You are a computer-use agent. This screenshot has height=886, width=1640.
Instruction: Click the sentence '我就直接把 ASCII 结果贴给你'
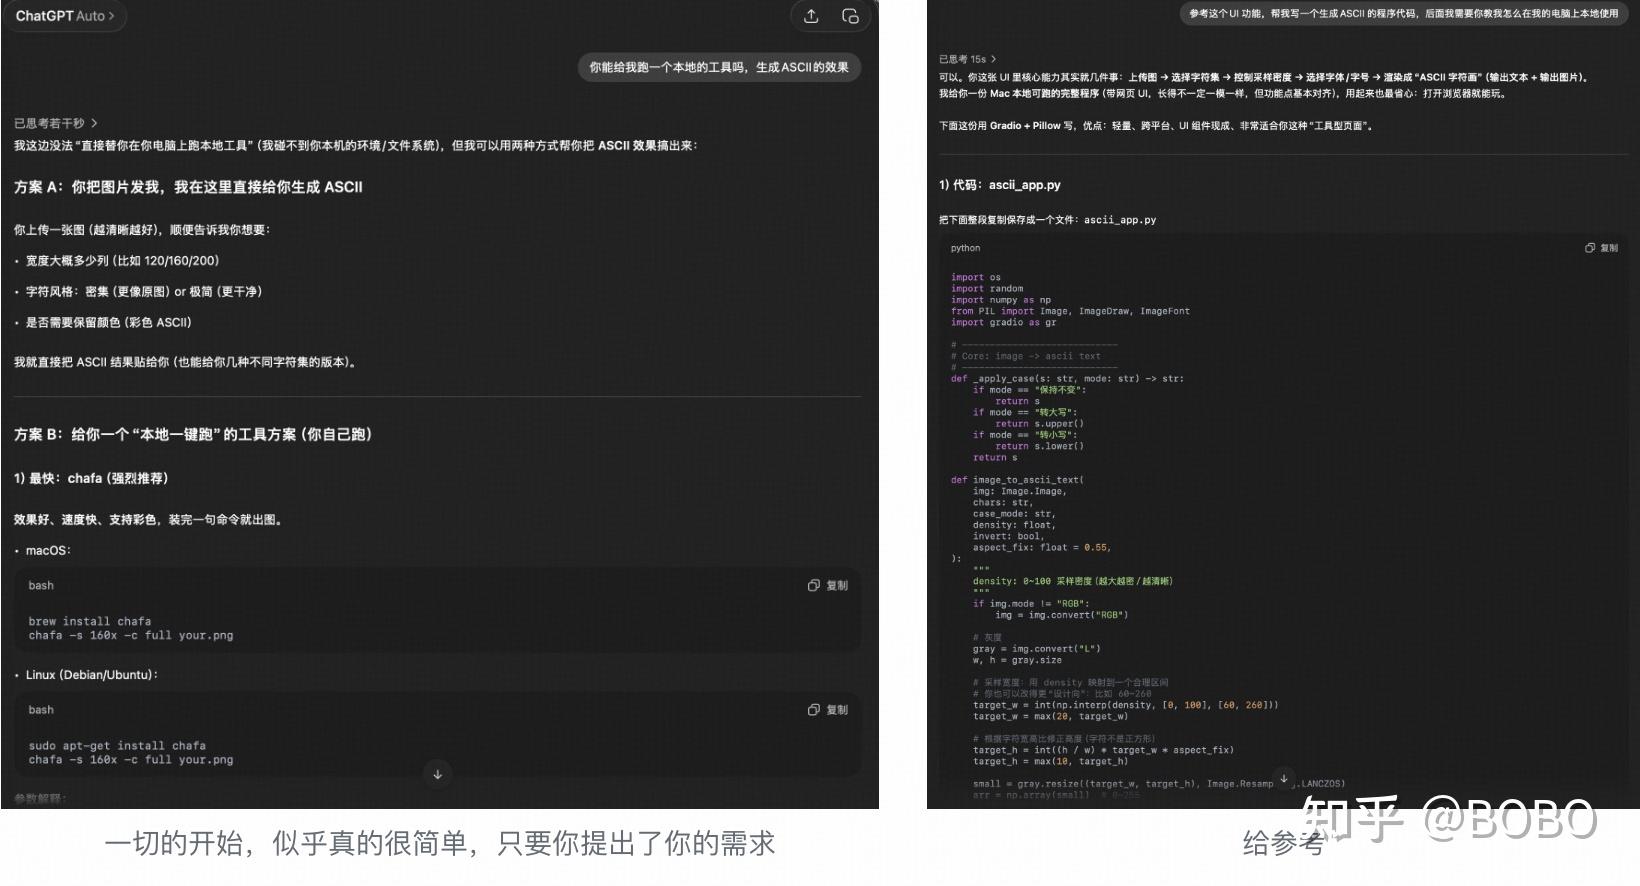point(185,362)
